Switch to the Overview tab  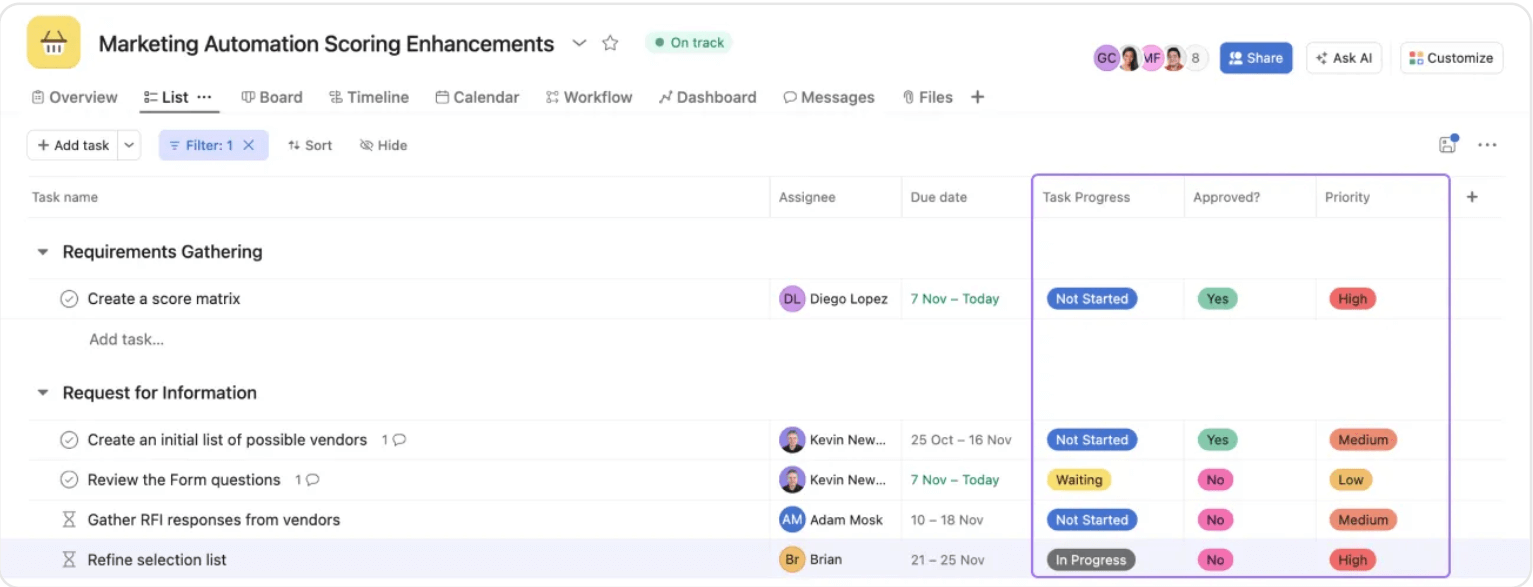[x=74, y=97]
